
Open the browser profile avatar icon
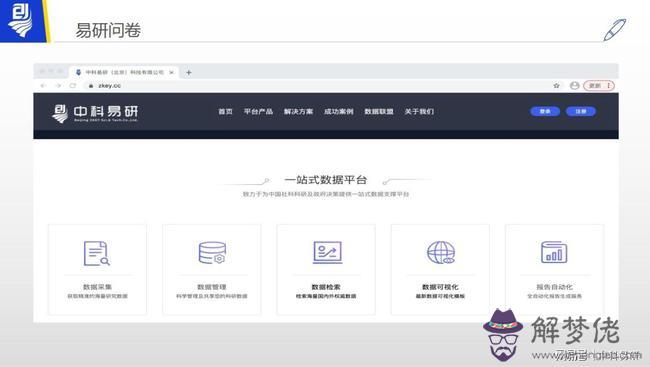575,85
